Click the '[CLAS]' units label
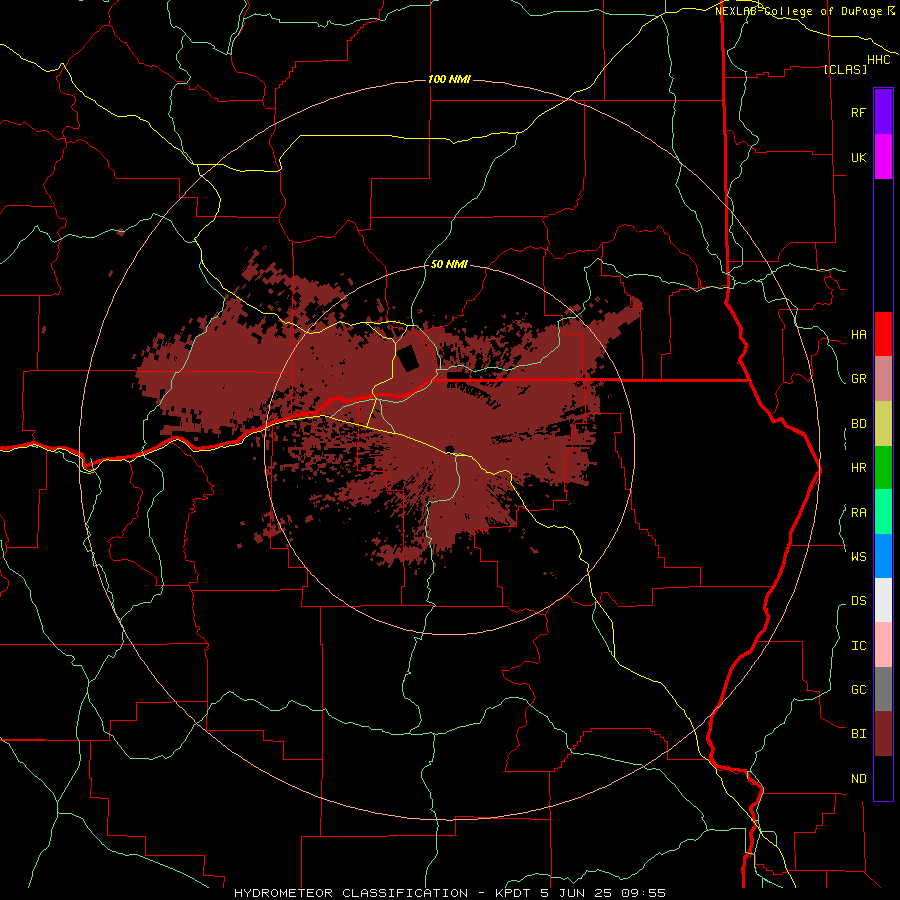The width and height of the screenshot is (900, 900). pos(845,69)
